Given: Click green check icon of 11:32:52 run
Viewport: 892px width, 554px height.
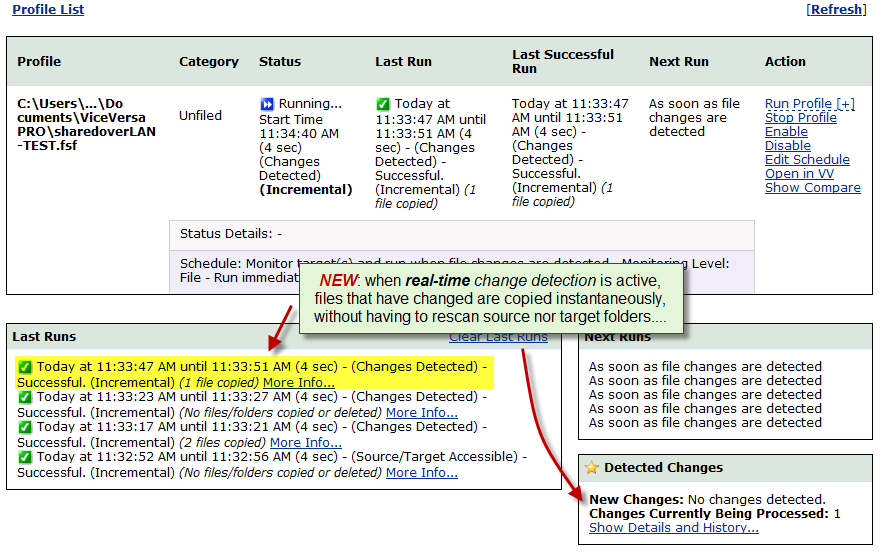Looking at the screenshot, I should (24, 457).
